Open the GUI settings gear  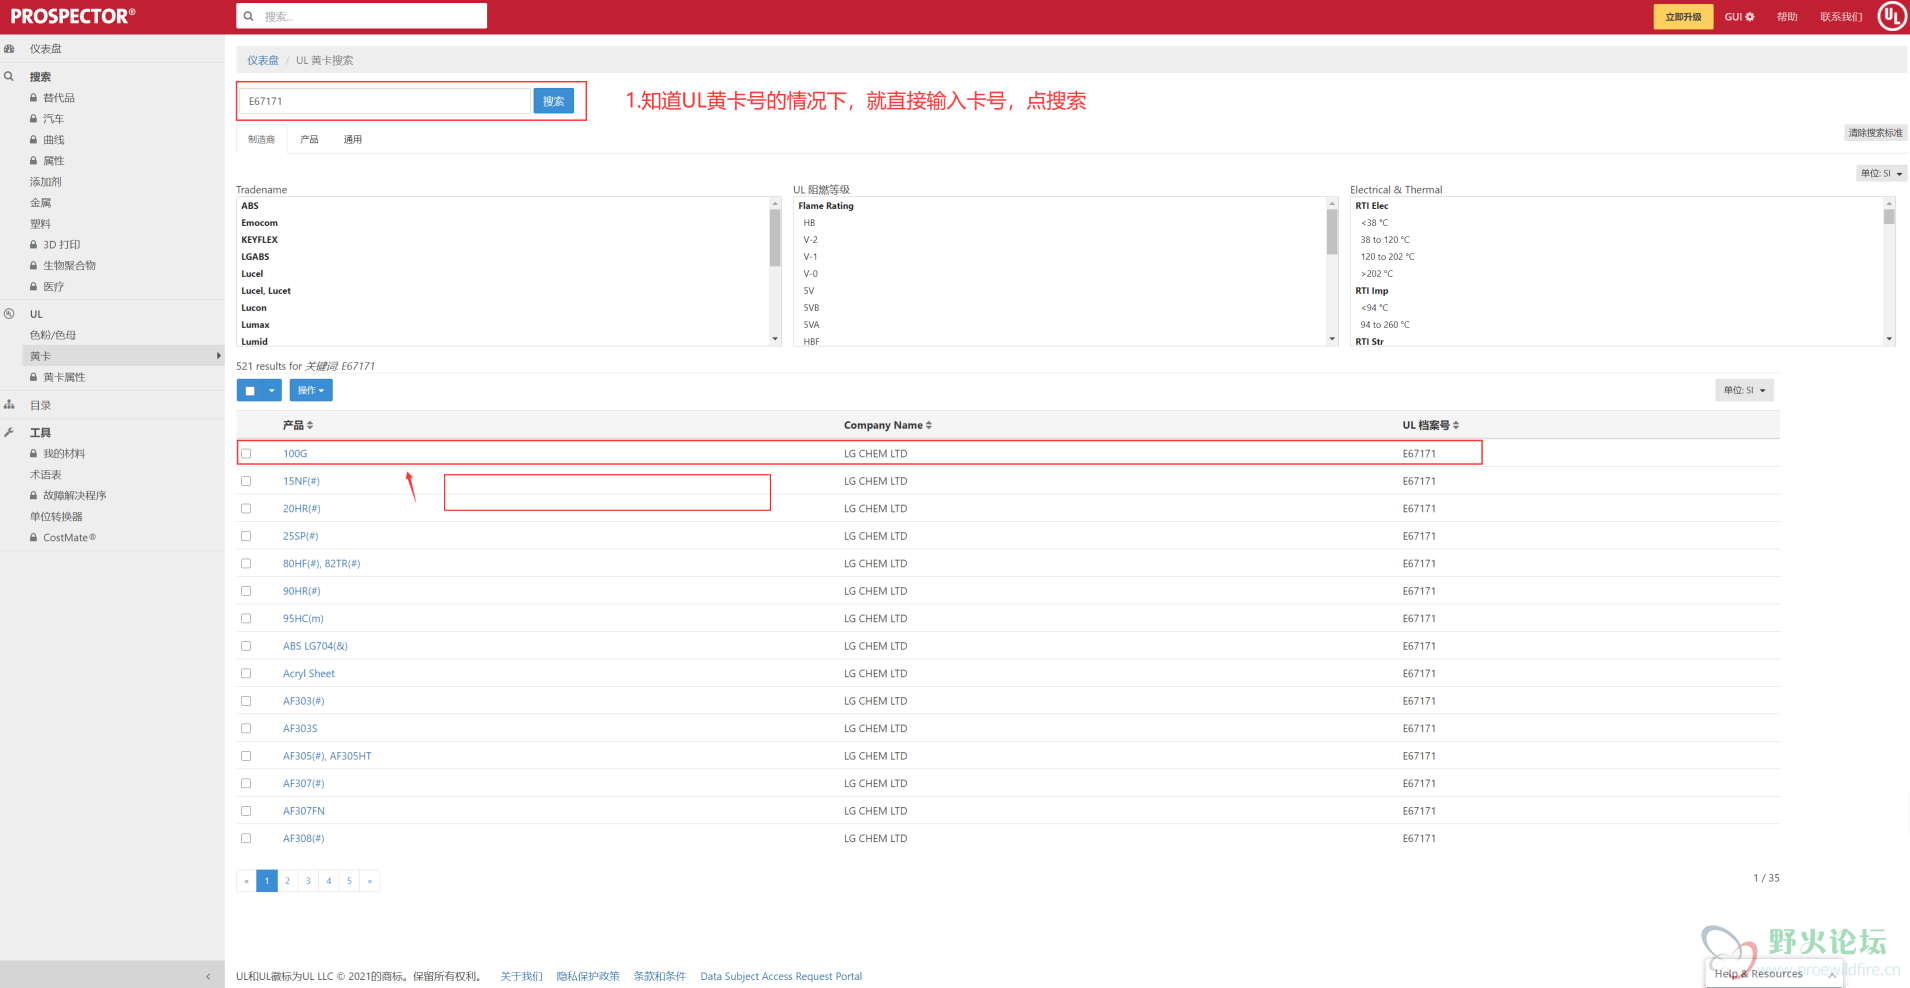click(x=1750, y=17)
